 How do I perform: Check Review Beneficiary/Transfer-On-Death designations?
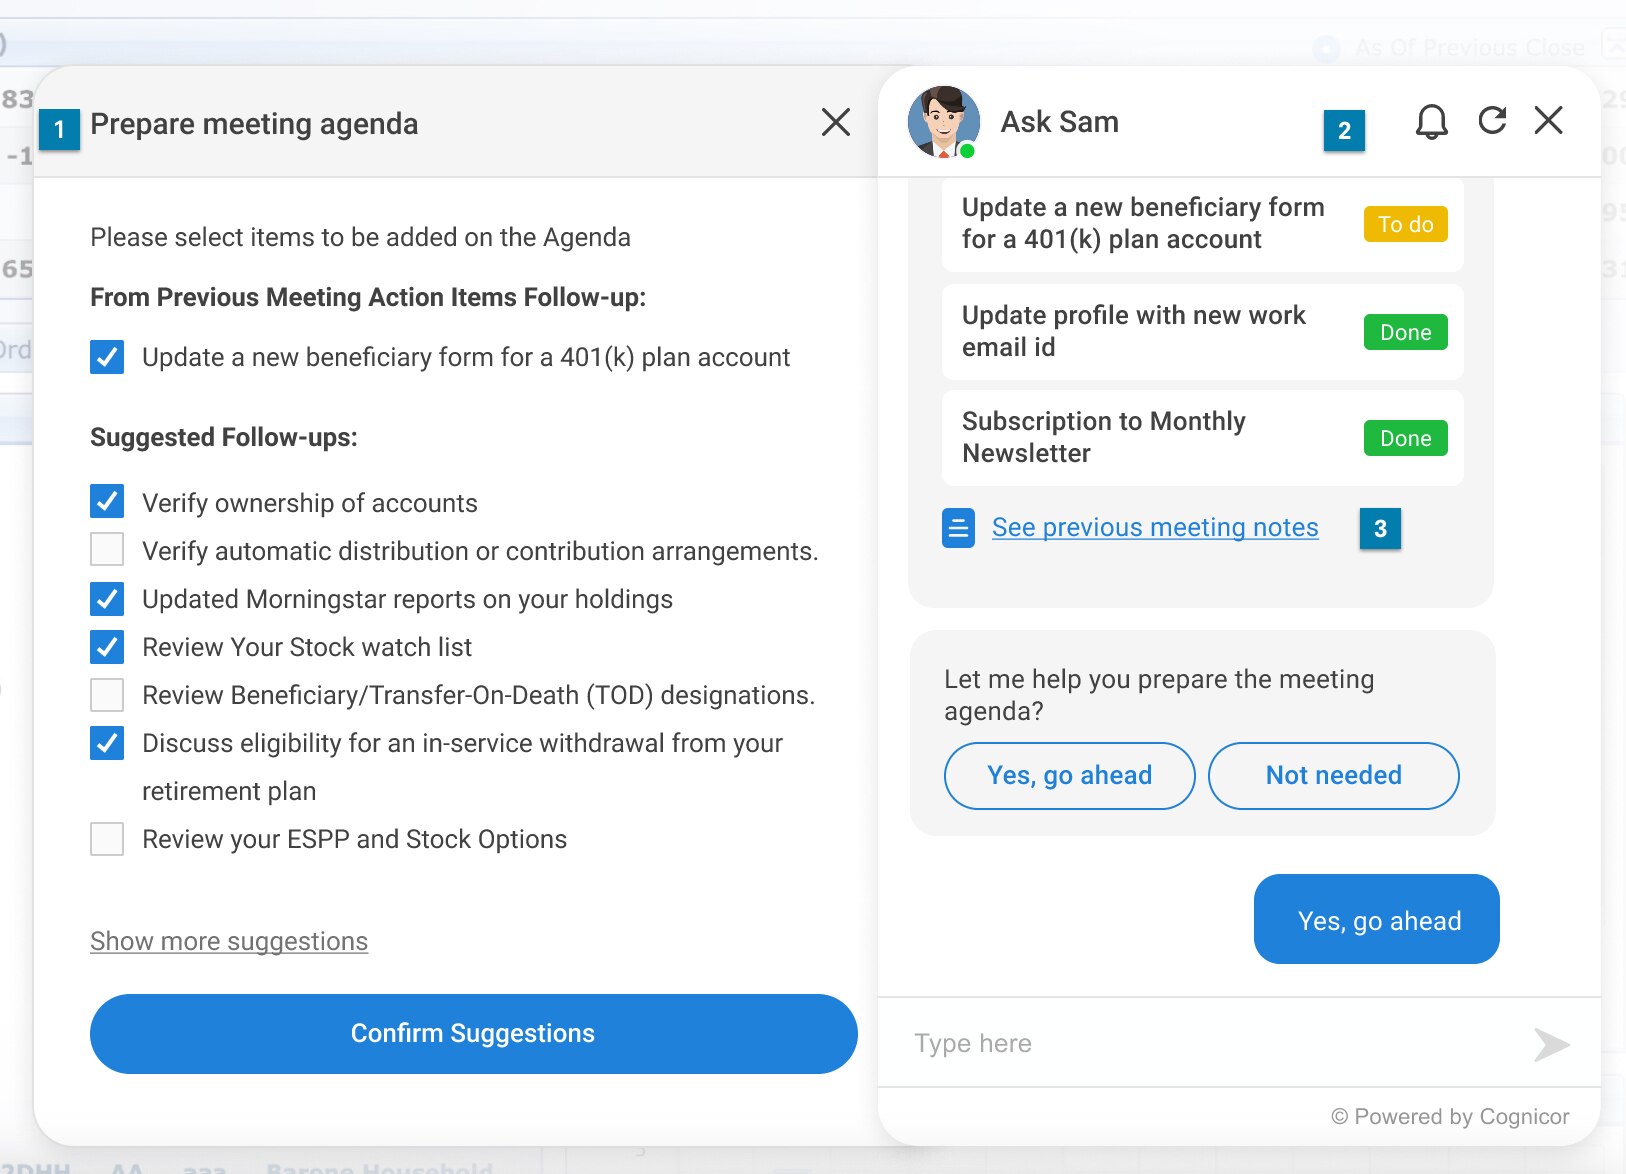click(x=107, y=694)
